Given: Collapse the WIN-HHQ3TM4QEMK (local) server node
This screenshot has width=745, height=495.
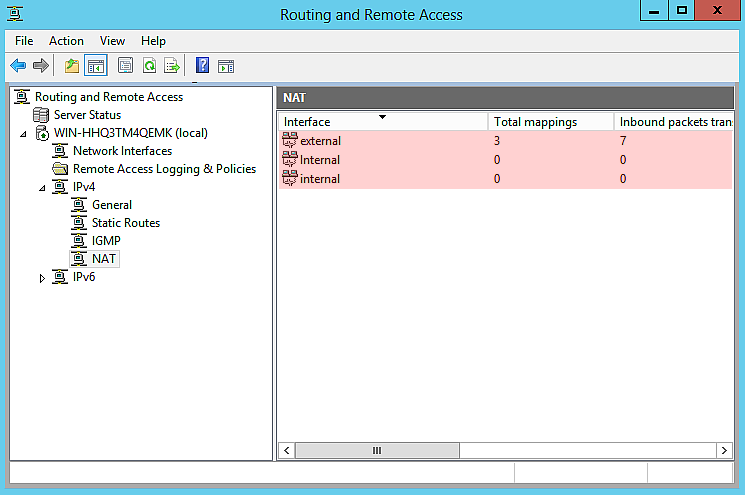Looking at the screenshot, I should pyautogui.click(x=23, y=133).
